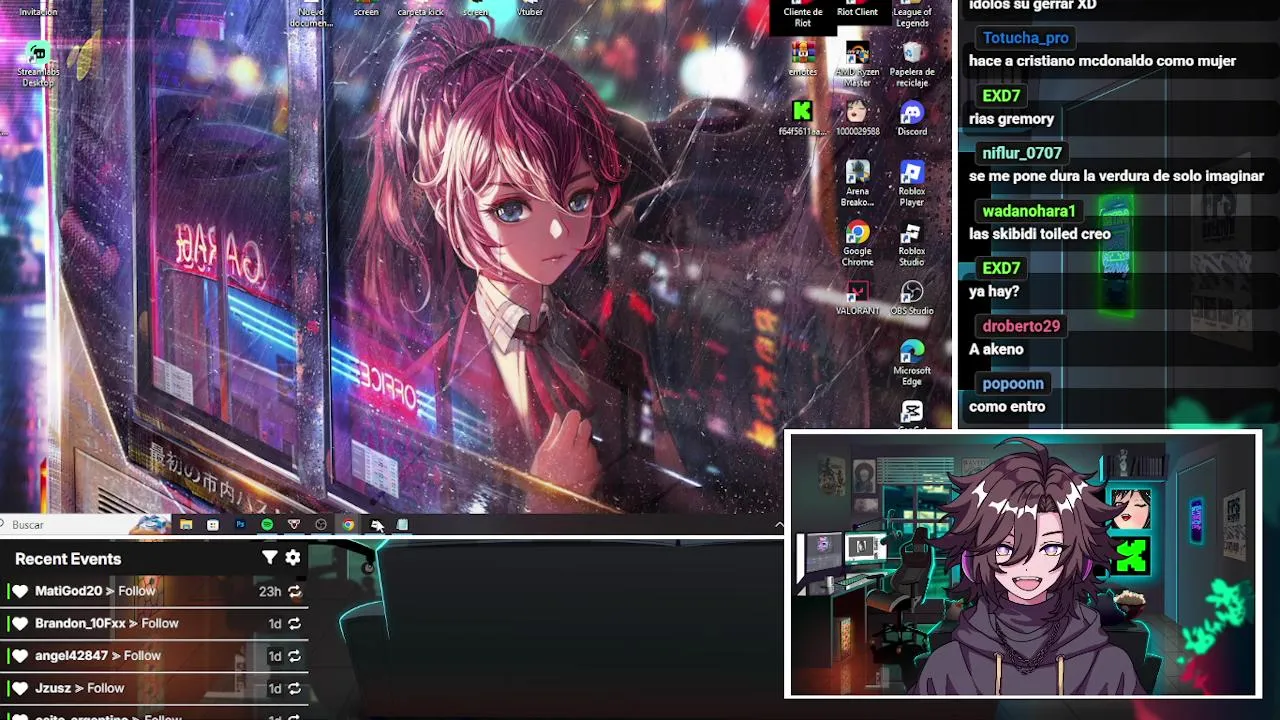Select the angel42847 Follow event row
The width and height of the screenshot is (1280, 720).
coord(154,656)
